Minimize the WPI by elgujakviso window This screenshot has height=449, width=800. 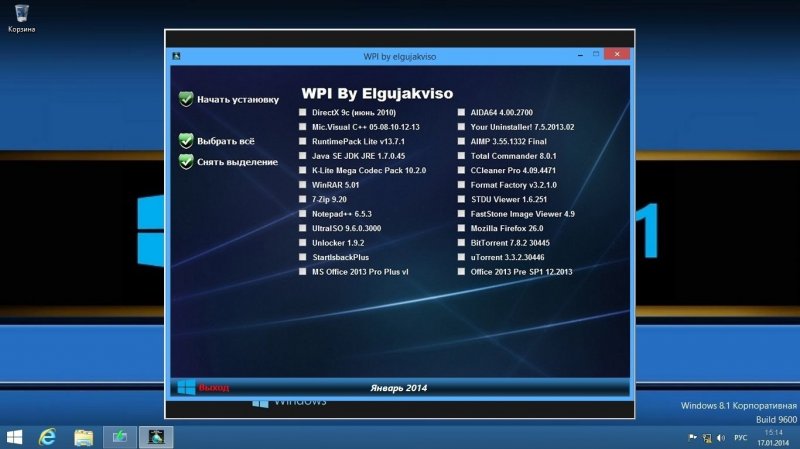[580, 55]
